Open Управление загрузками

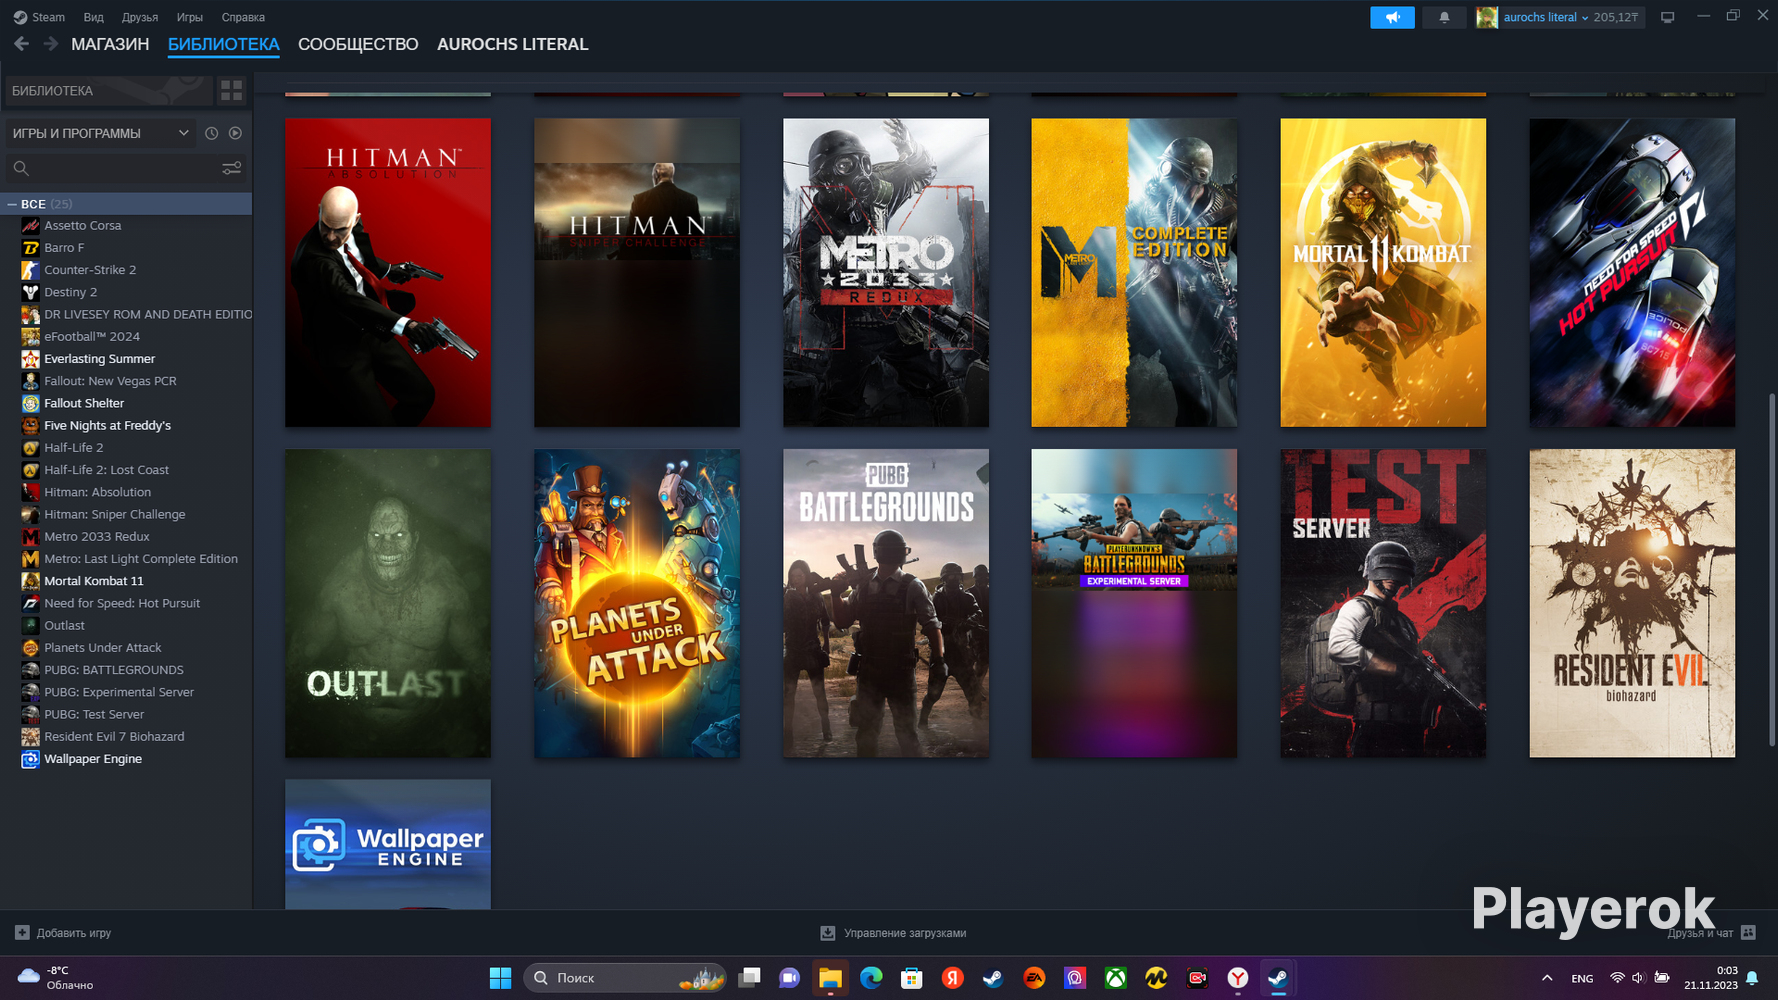pos(905,933)
